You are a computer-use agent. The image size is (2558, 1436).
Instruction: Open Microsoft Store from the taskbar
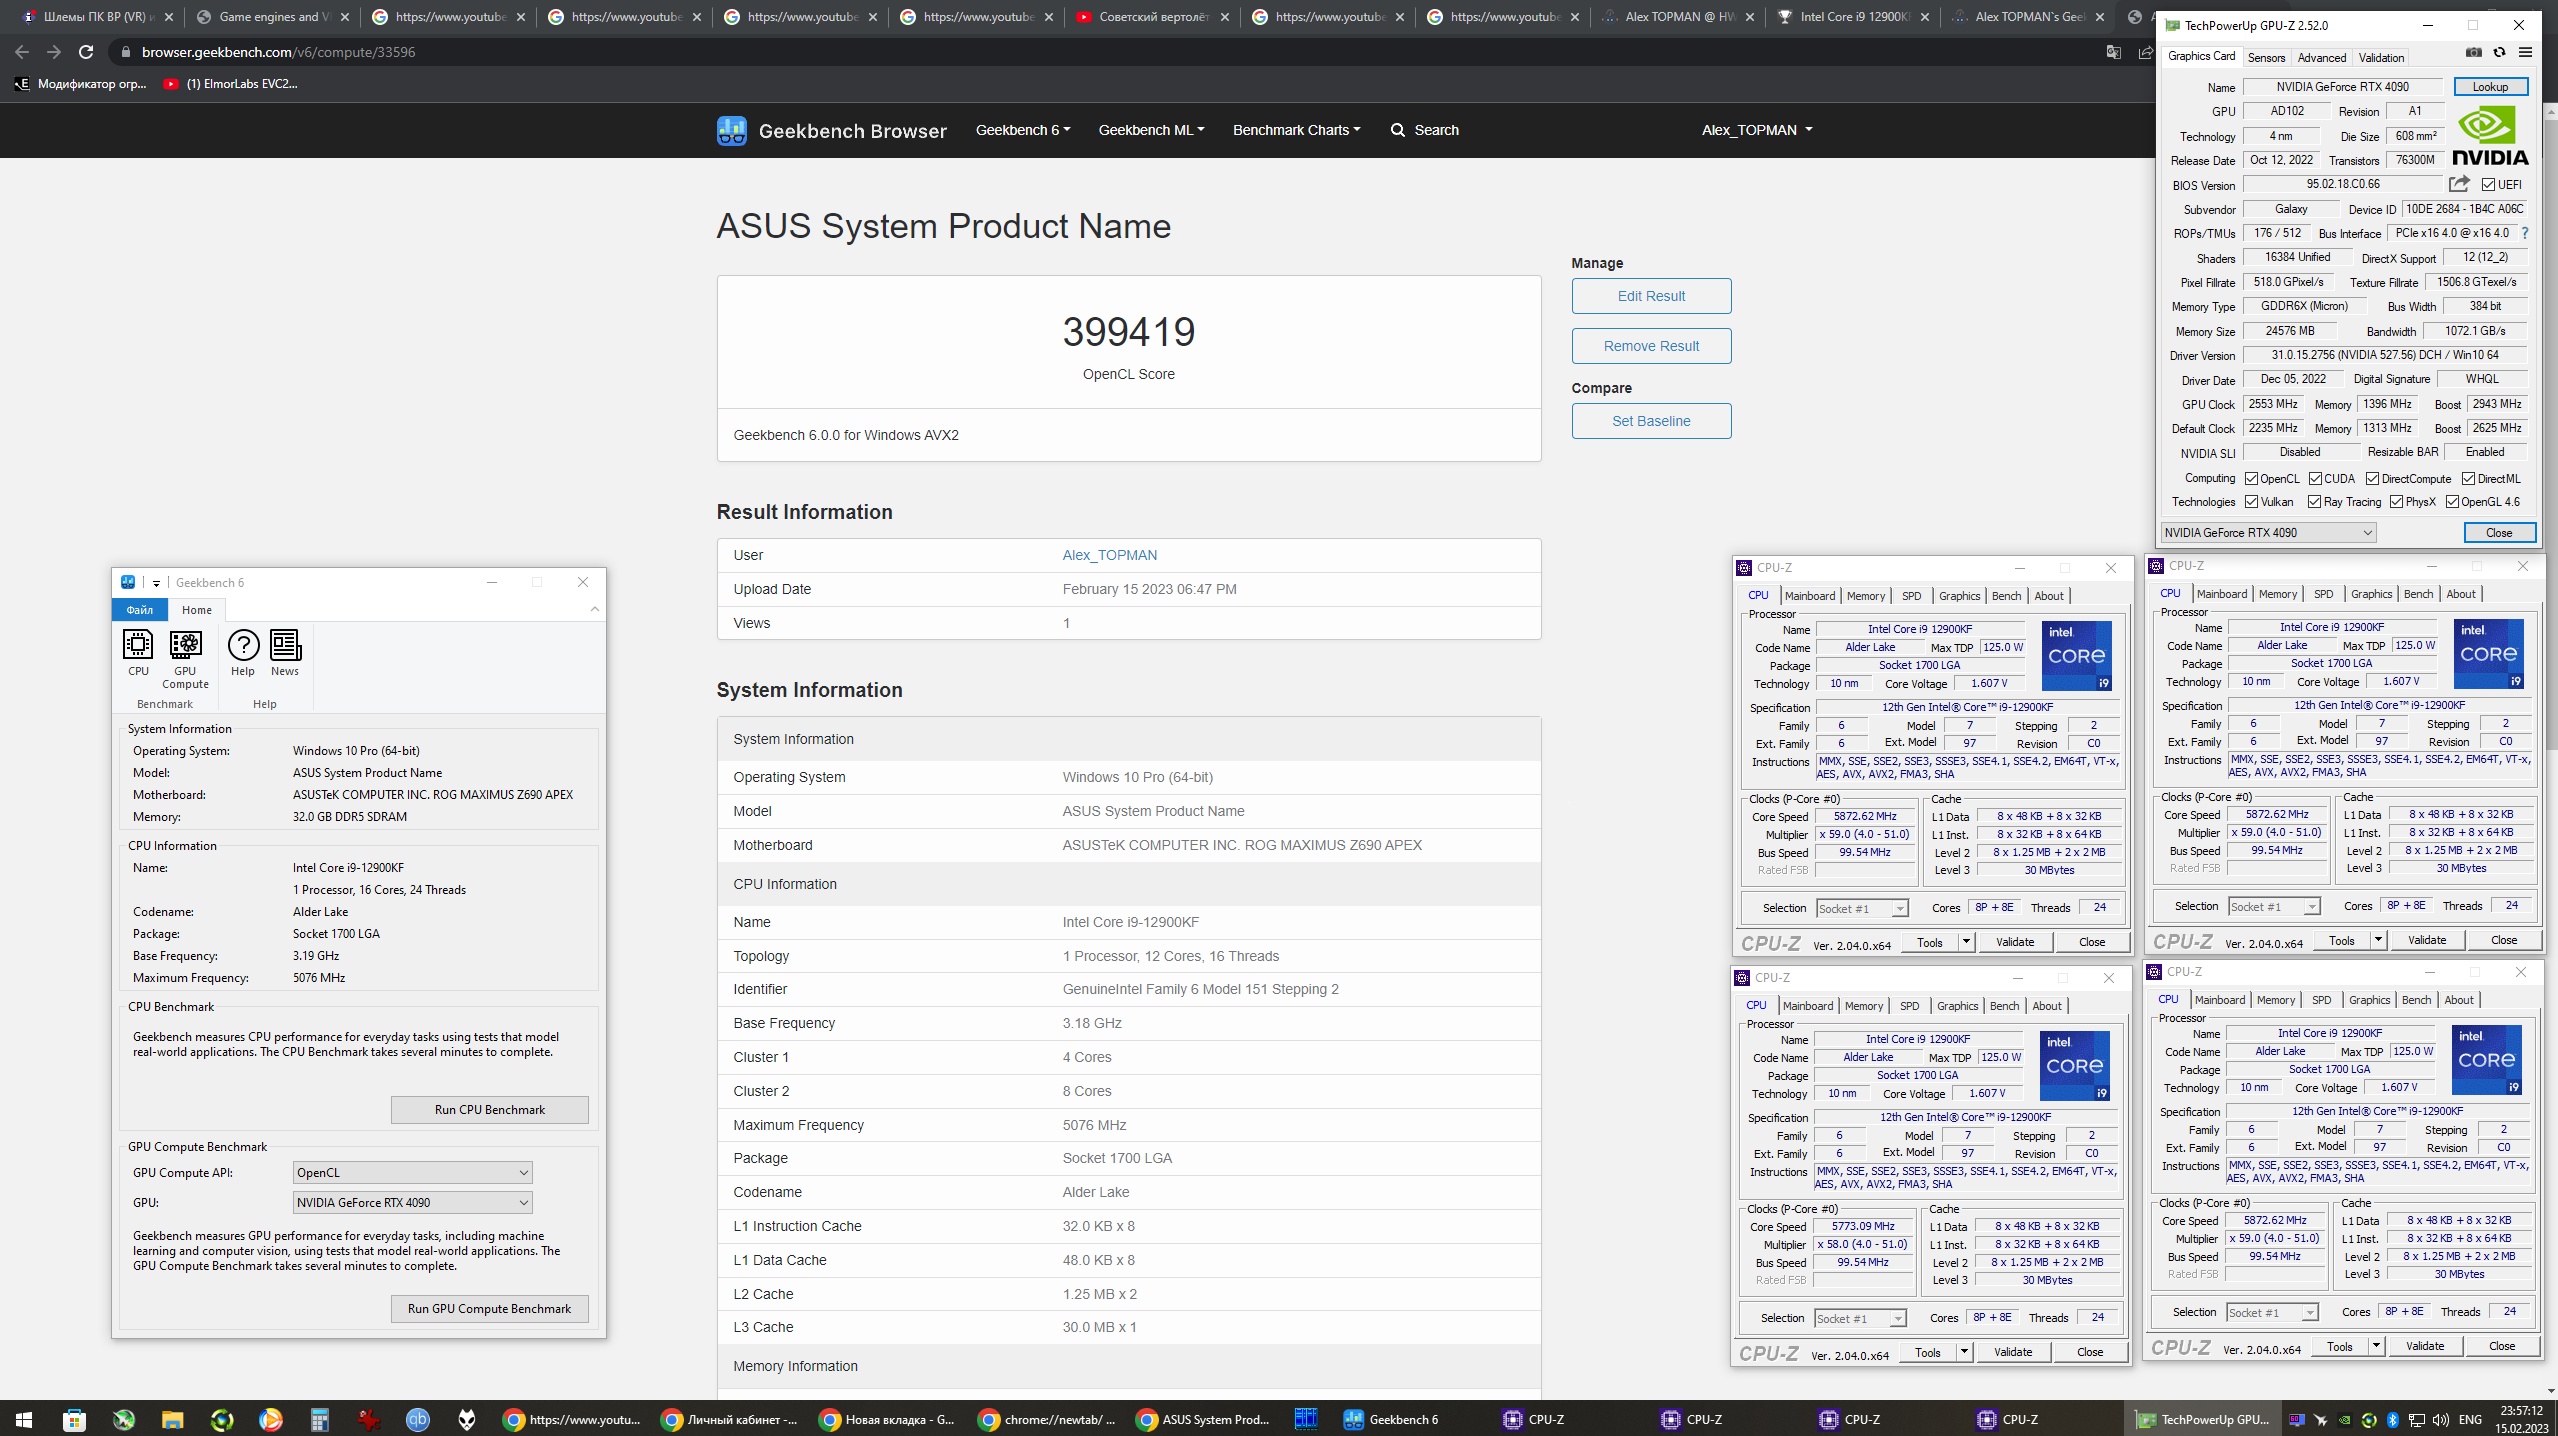tap(74, 1419)
